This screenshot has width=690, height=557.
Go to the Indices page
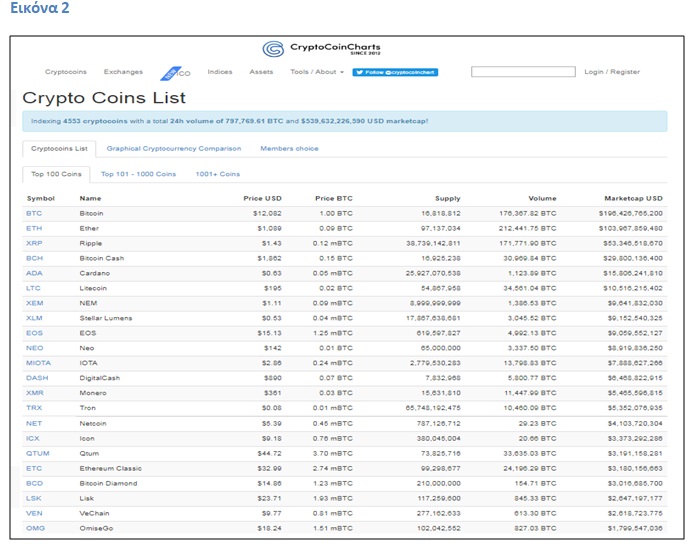click(220, 72)
